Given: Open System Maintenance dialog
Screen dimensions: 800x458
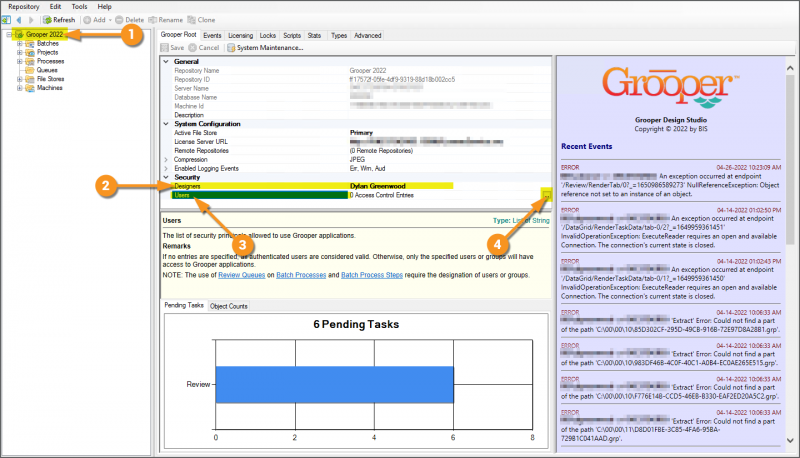Looking at the screenshot, I should point(265,48).
